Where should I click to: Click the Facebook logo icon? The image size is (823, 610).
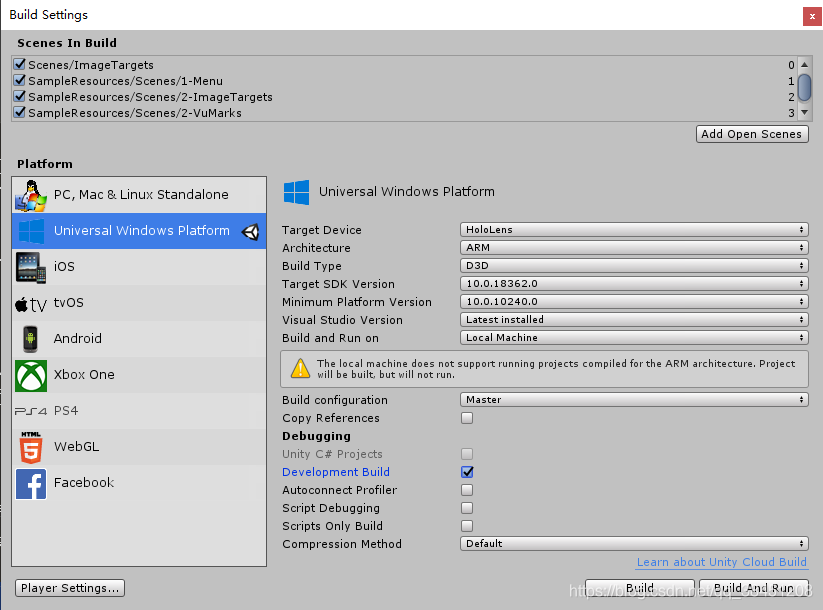(31, 484)
